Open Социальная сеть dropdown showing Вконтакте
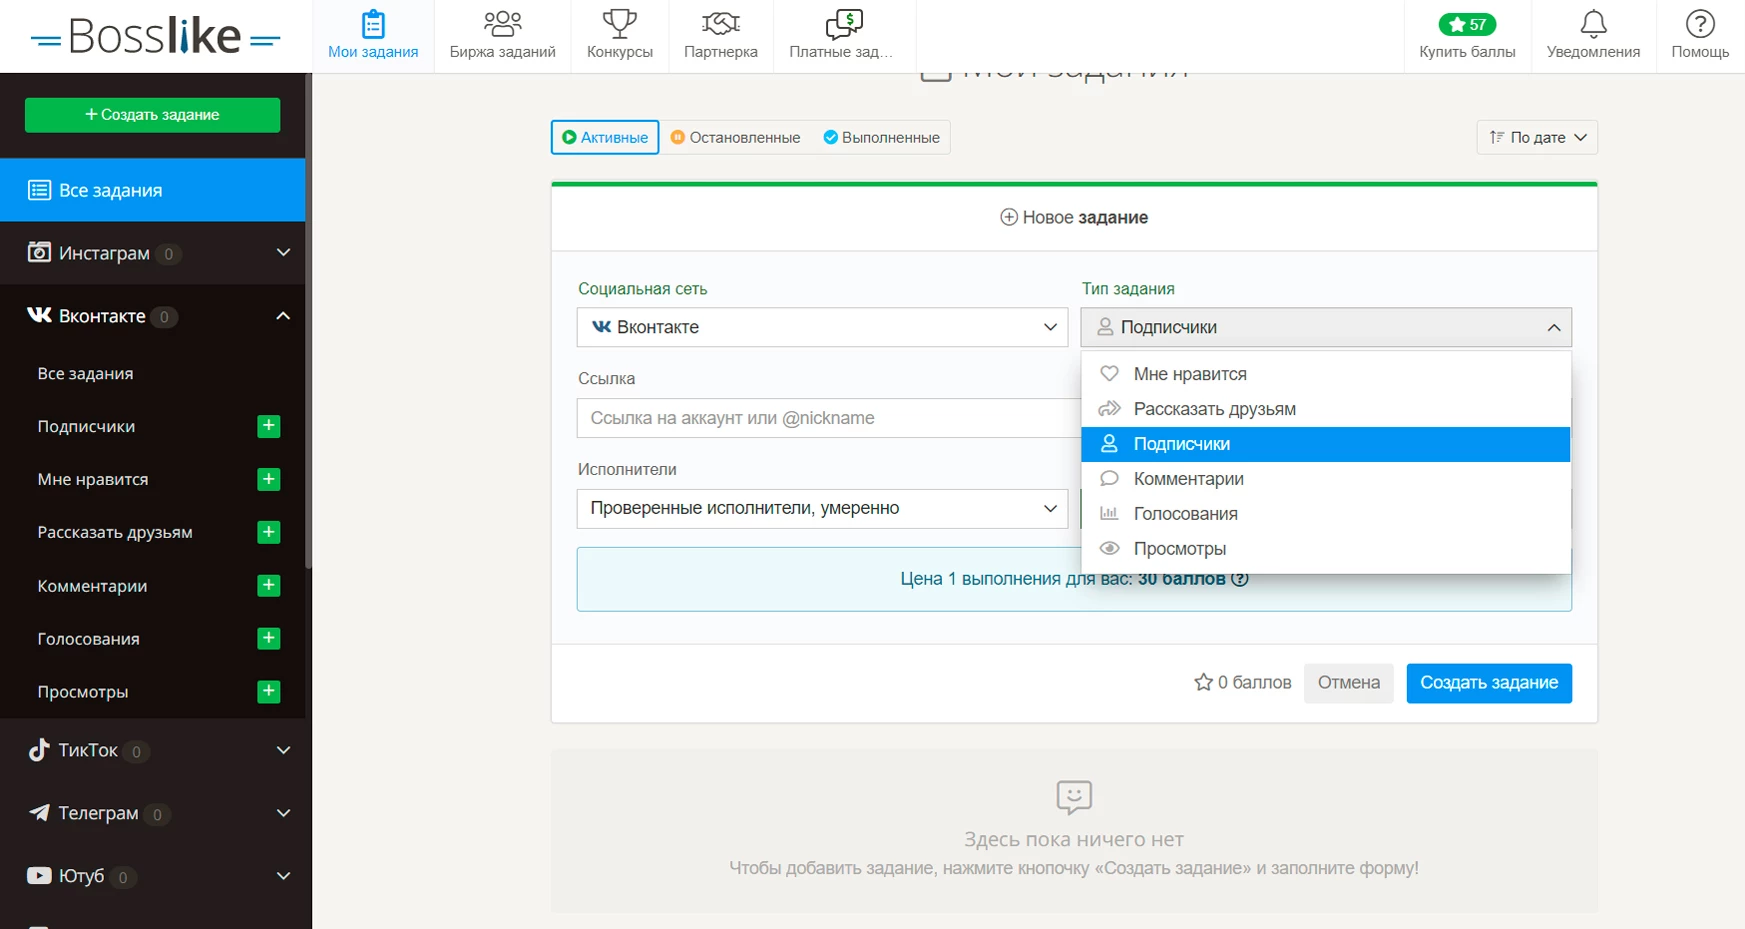 coord(823,327)
